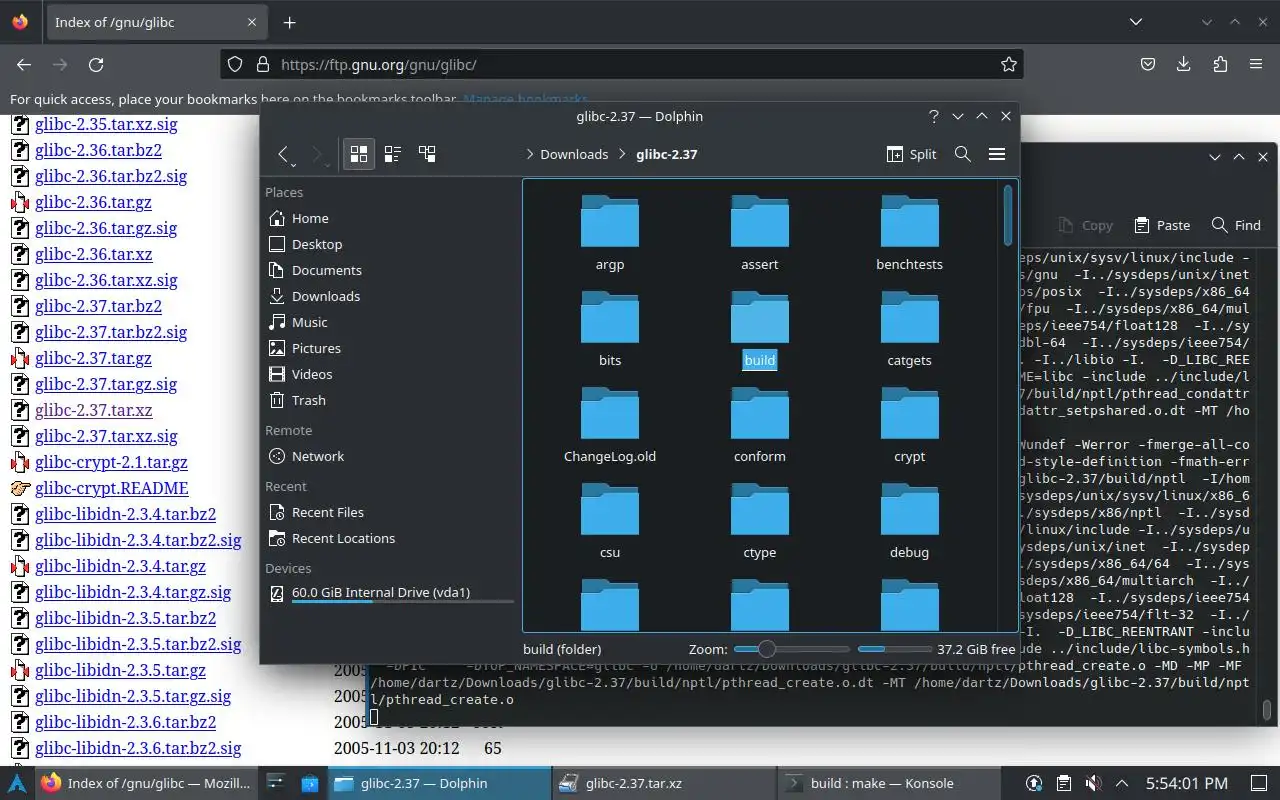Open Documents in Places panel
1280x800 pixels.
(390, 270)
